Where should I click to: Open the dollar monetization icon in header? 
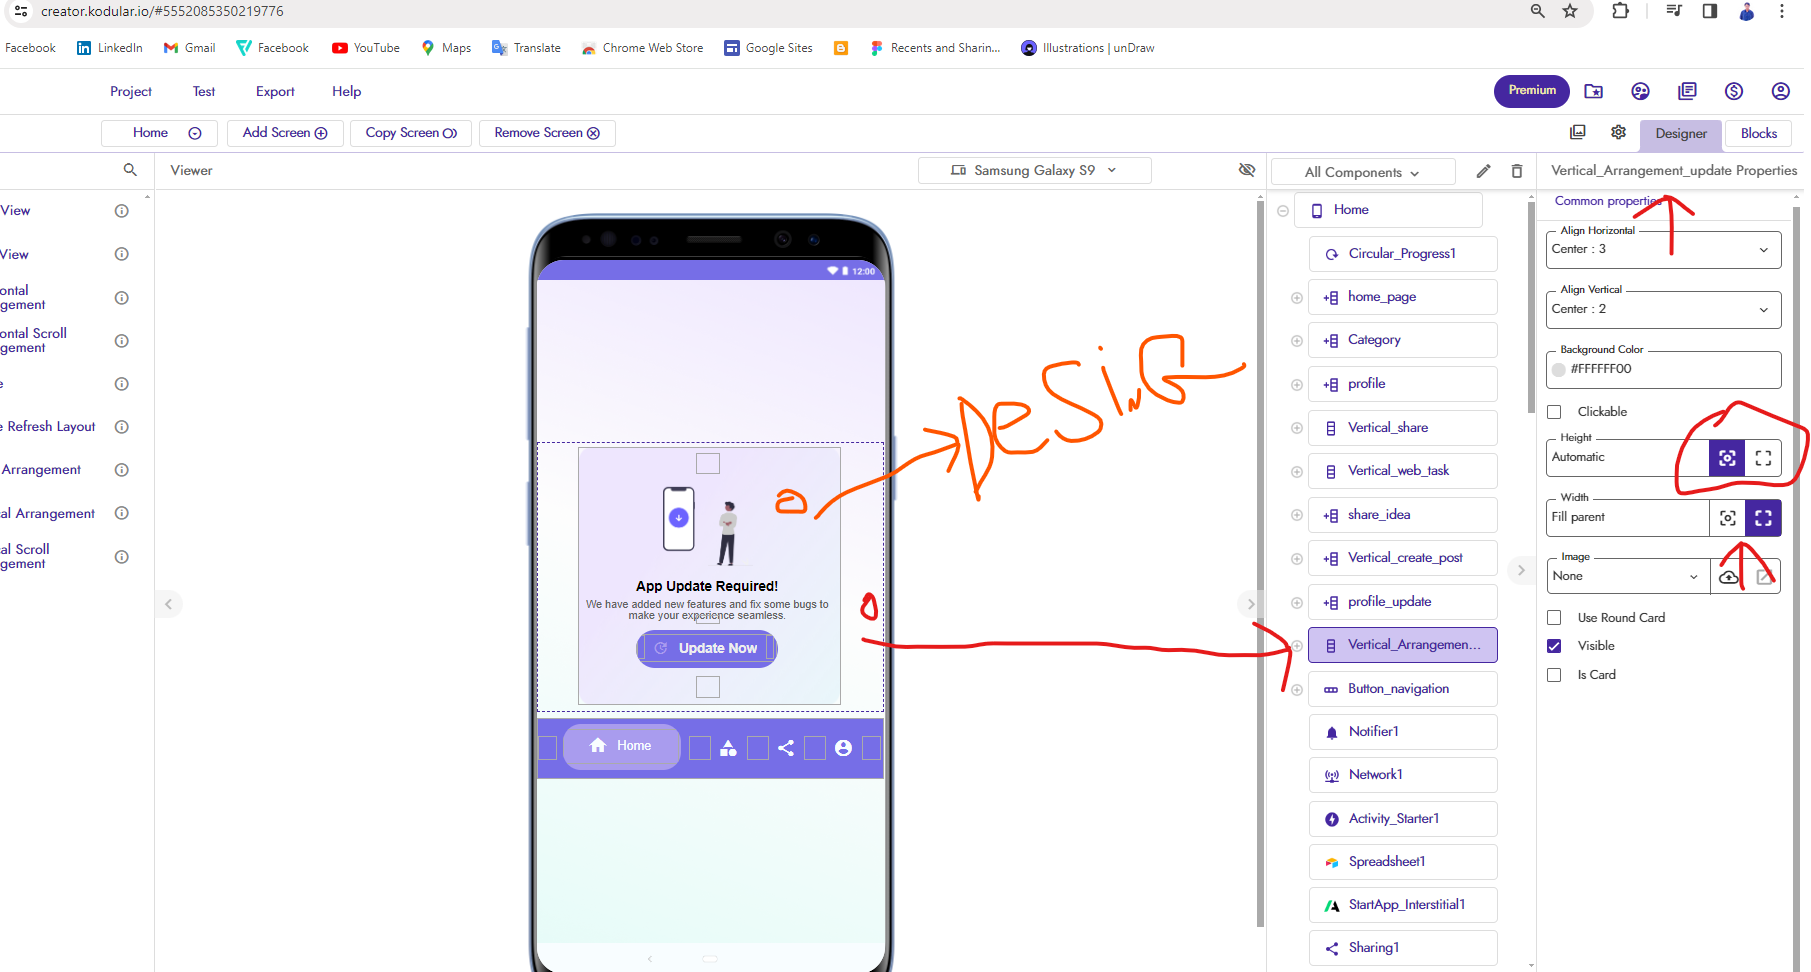(1734, 91)
